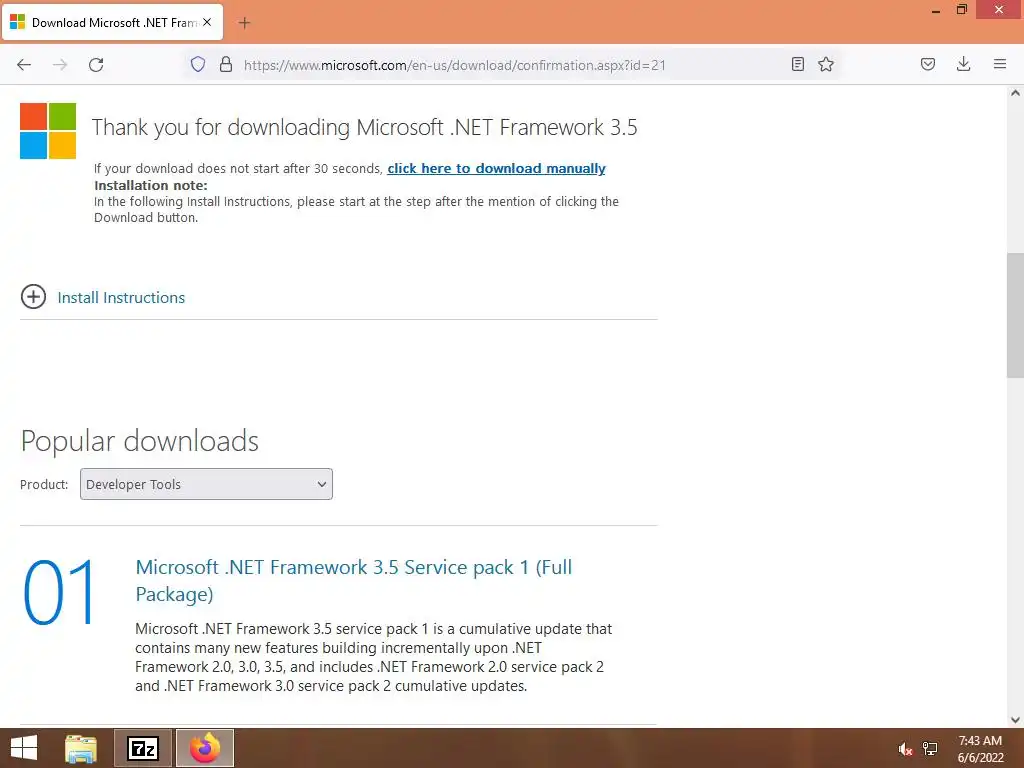The image size is (1024, 768).
Task: Select the Download Microsoft .NET Framework tab
Action: 113,22
